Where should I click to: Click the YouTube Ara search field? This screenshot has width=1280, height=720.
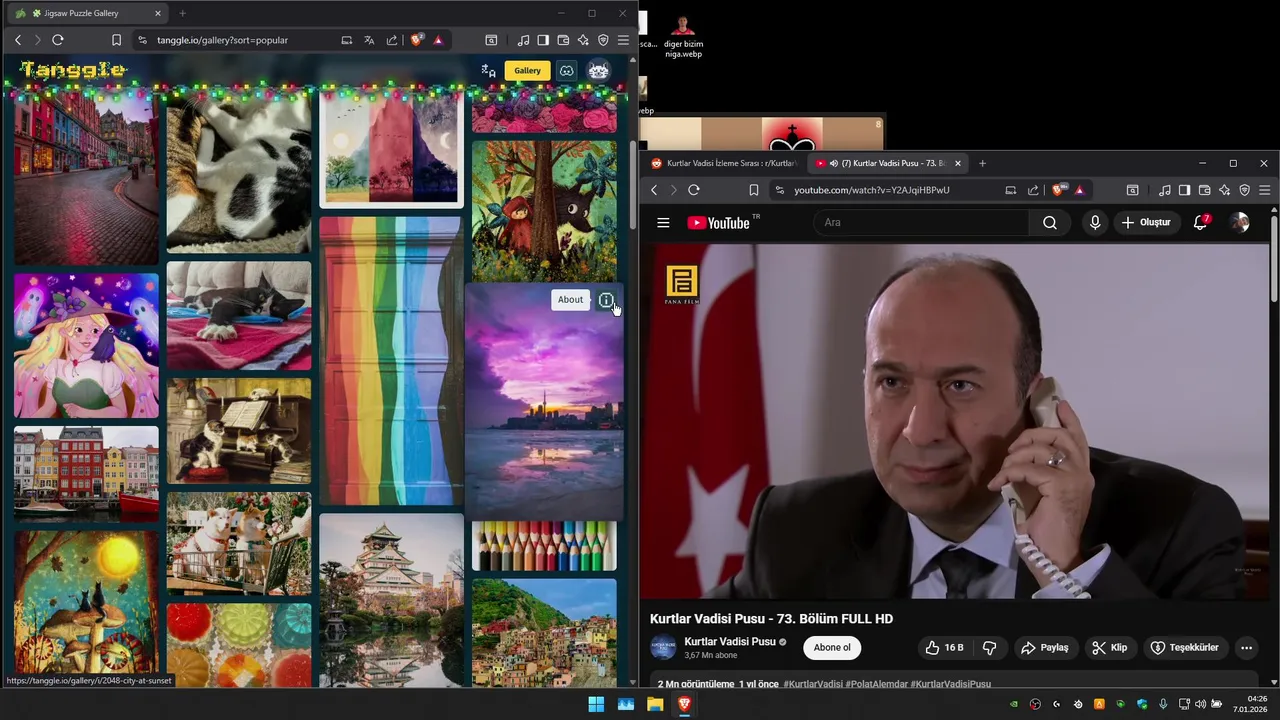pos(920,223)
